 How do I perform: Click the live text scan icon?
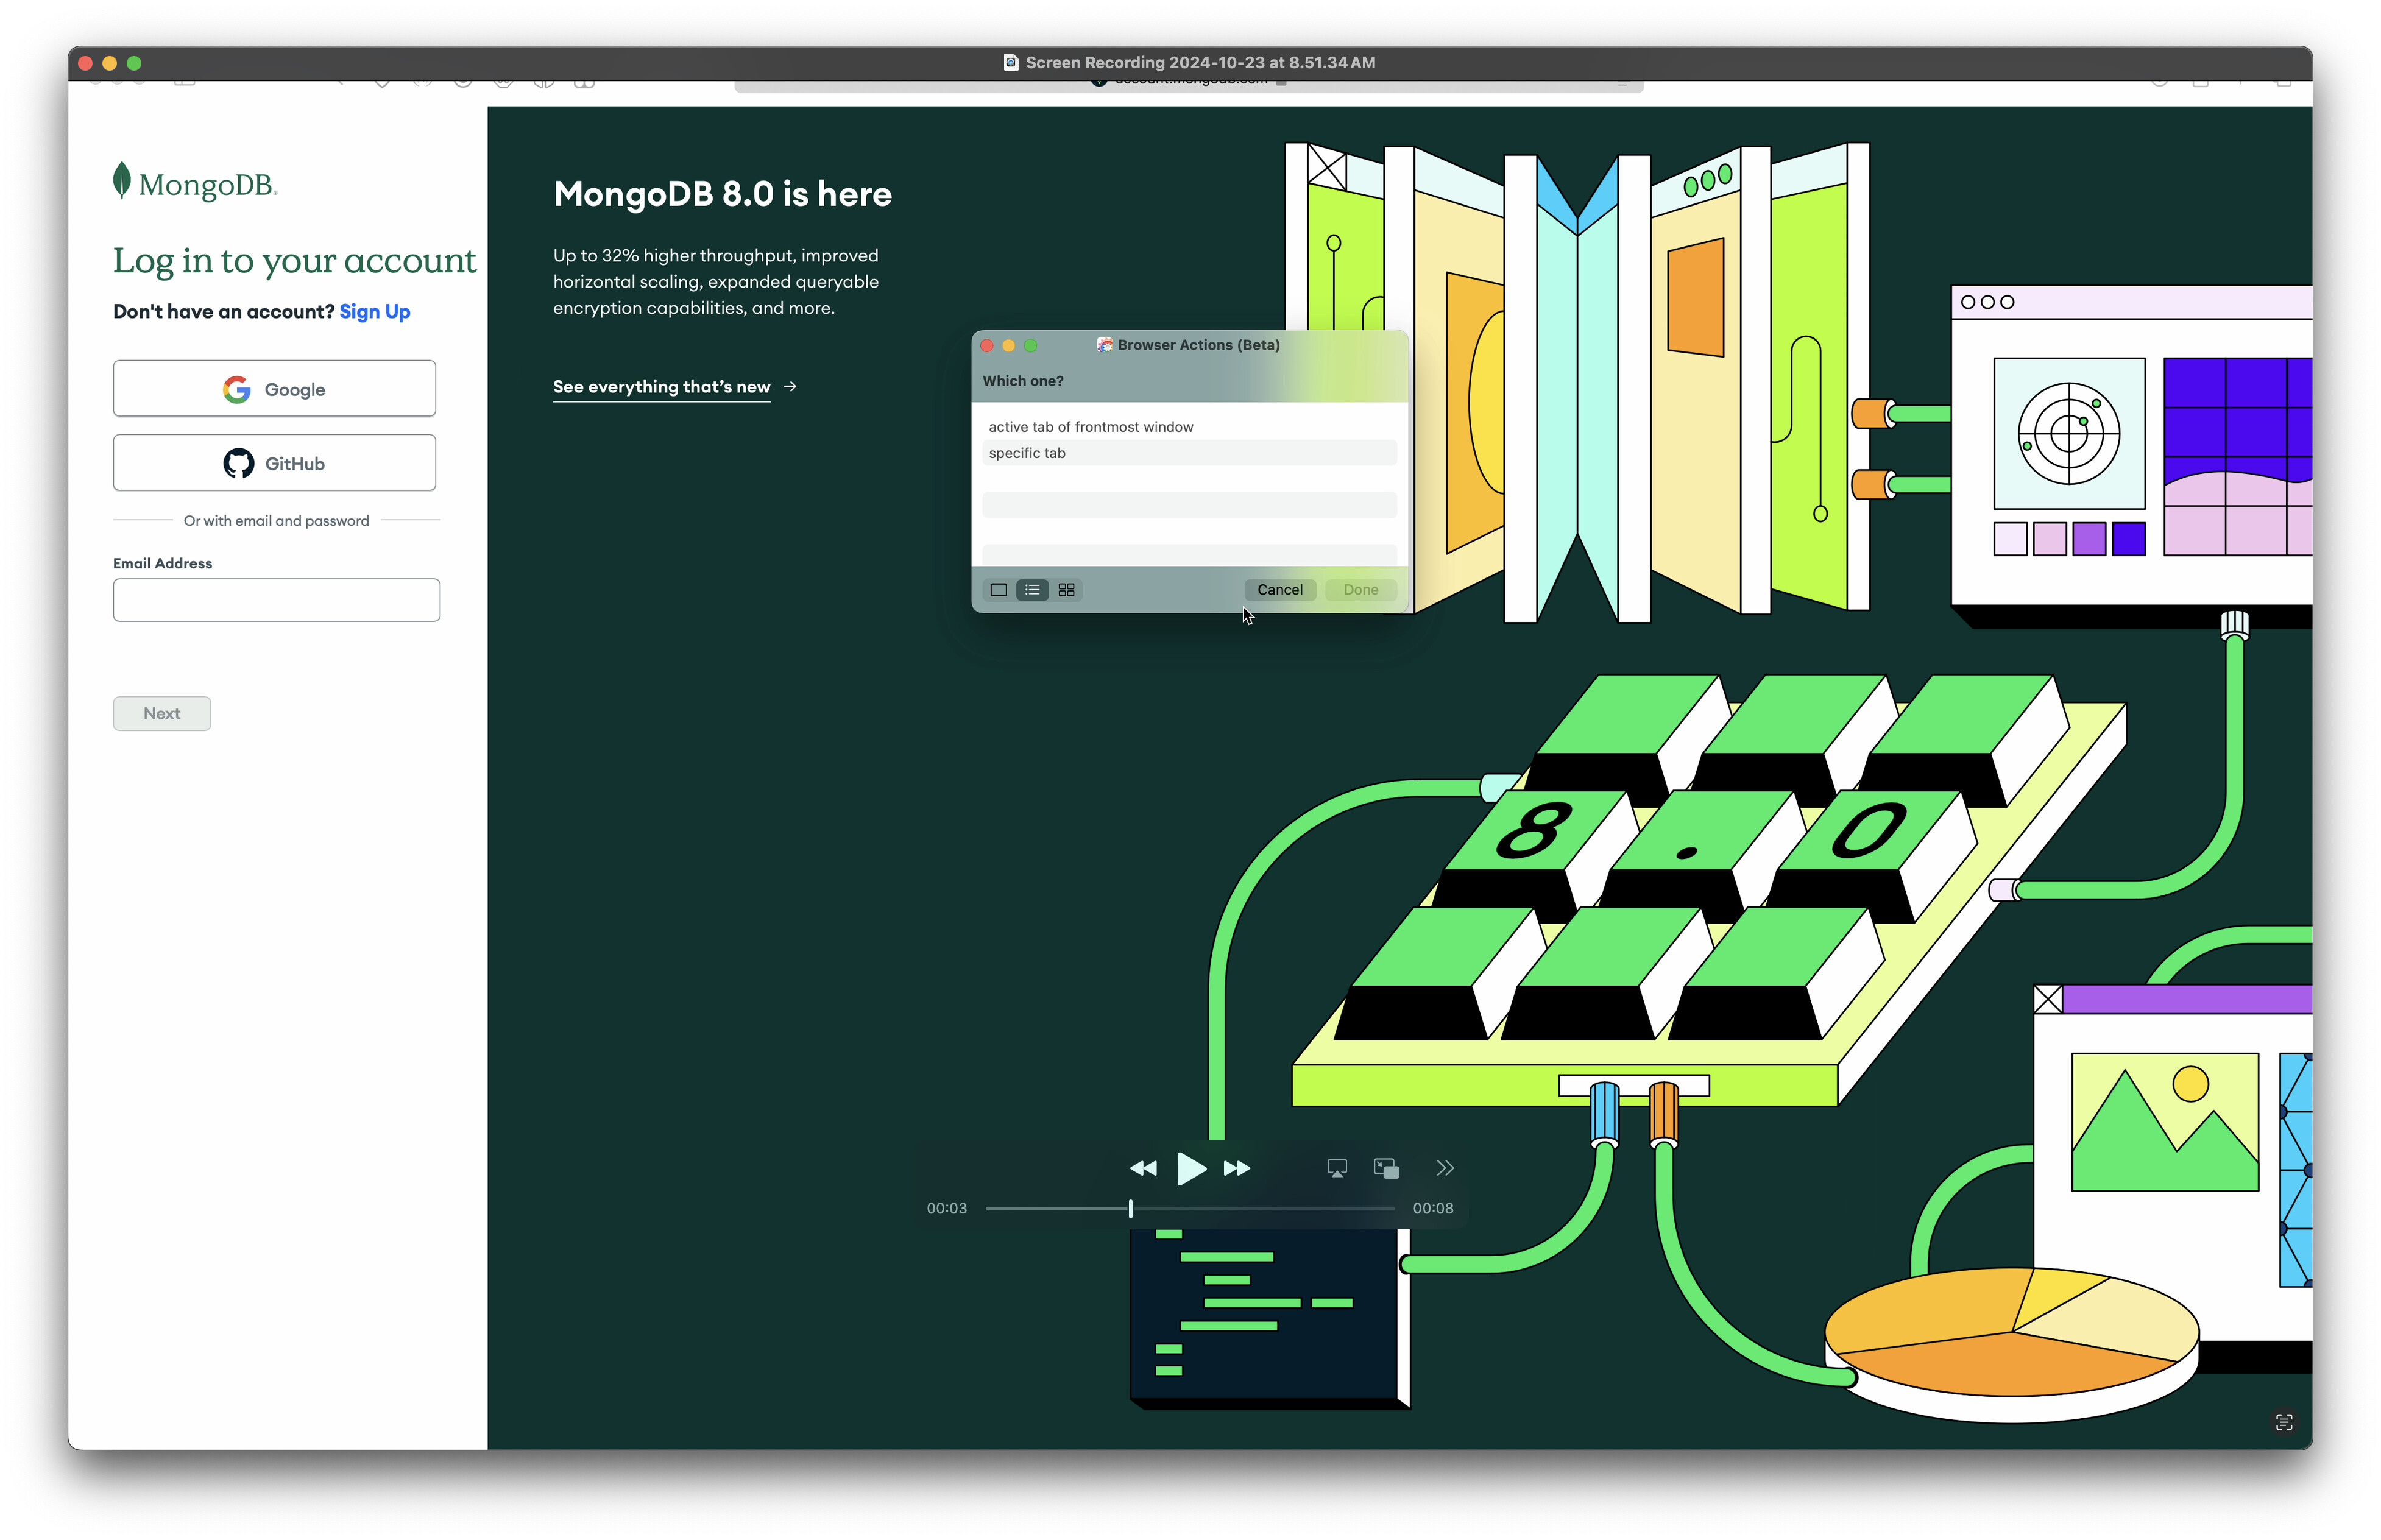(x=2283, y=1421)
